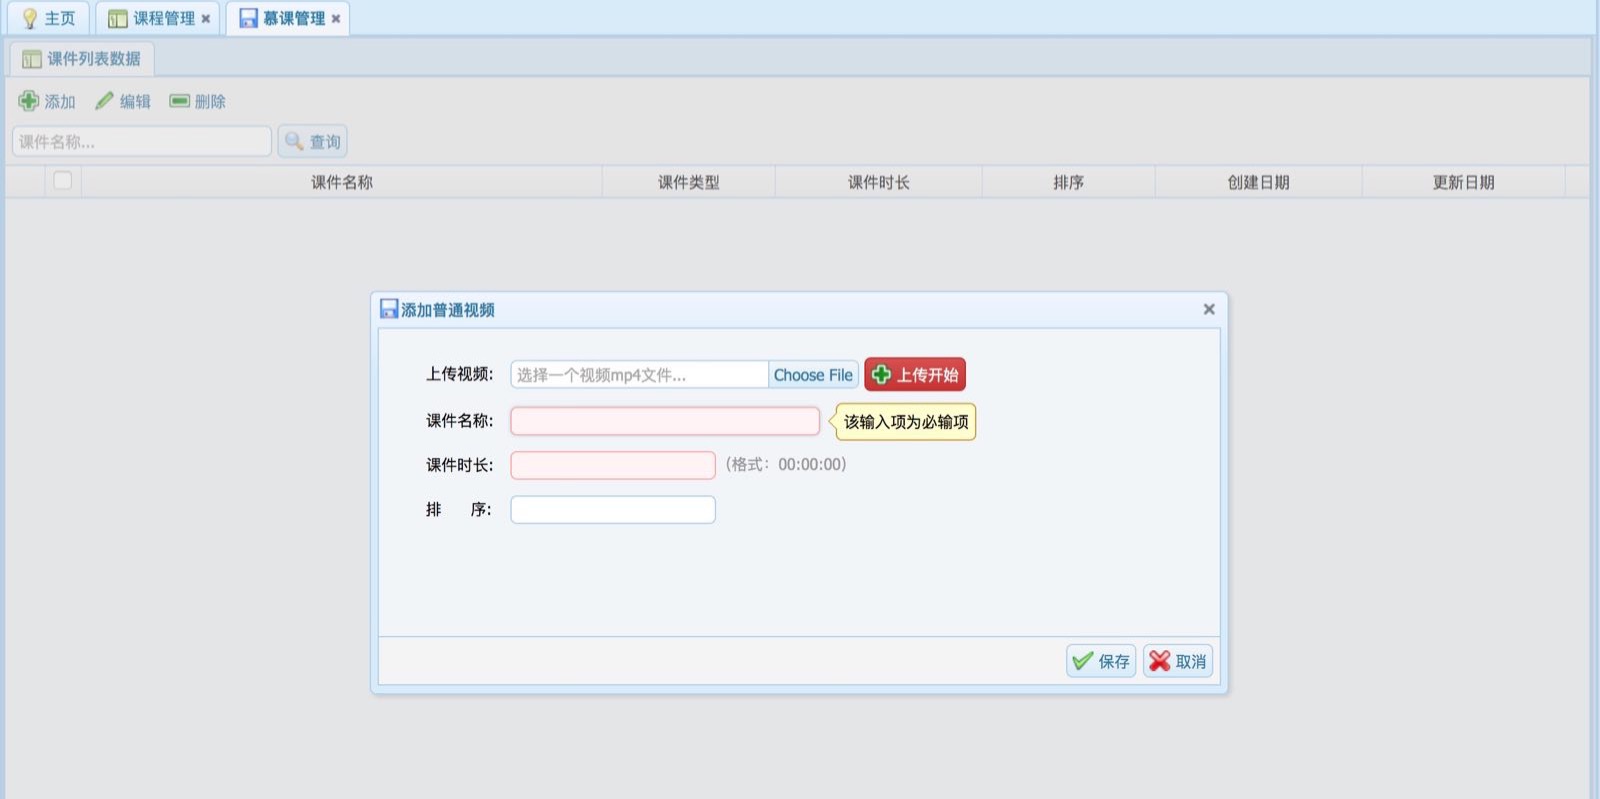Switch to the 主页 home tab
Screen dimensions: 1600x799
point(48,19)
